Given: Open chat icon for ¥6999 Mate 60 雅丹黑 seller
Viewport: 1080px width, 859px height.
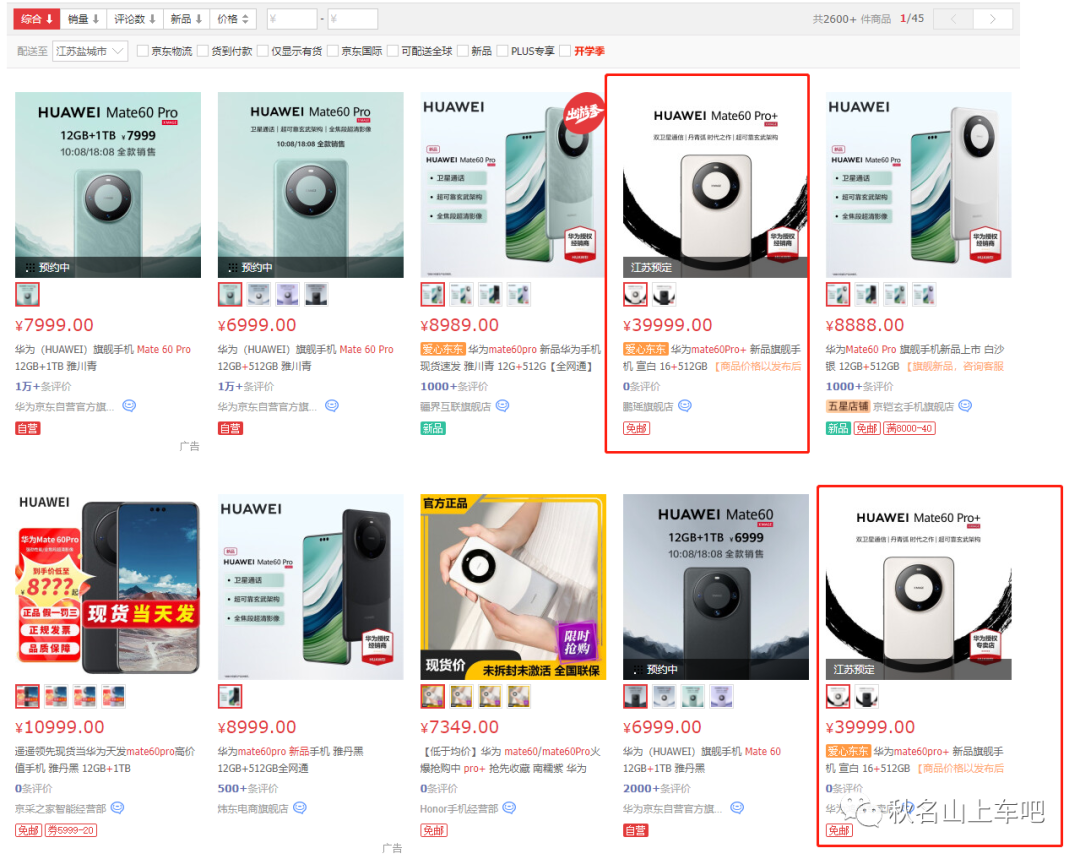Looking at the screenshot, I should (737, 807).
